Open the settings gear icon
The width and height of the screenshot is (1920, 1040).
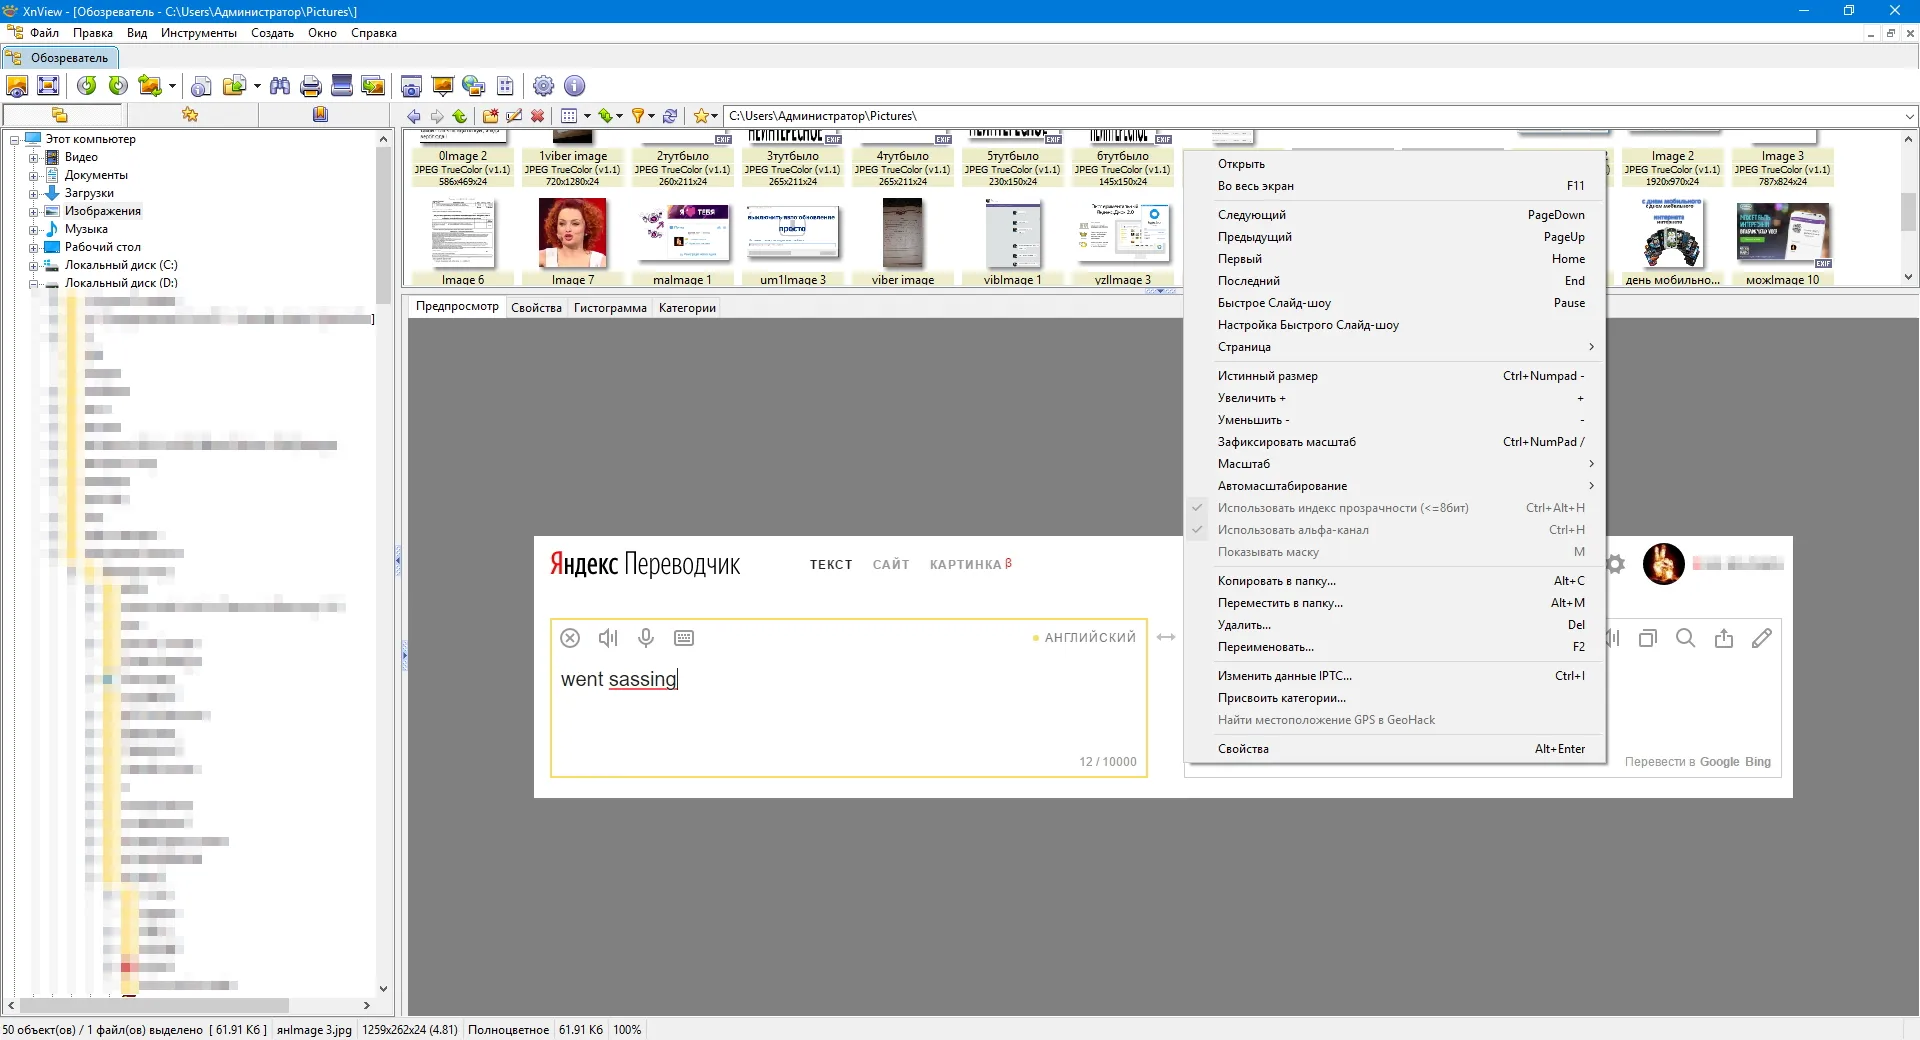543,86
